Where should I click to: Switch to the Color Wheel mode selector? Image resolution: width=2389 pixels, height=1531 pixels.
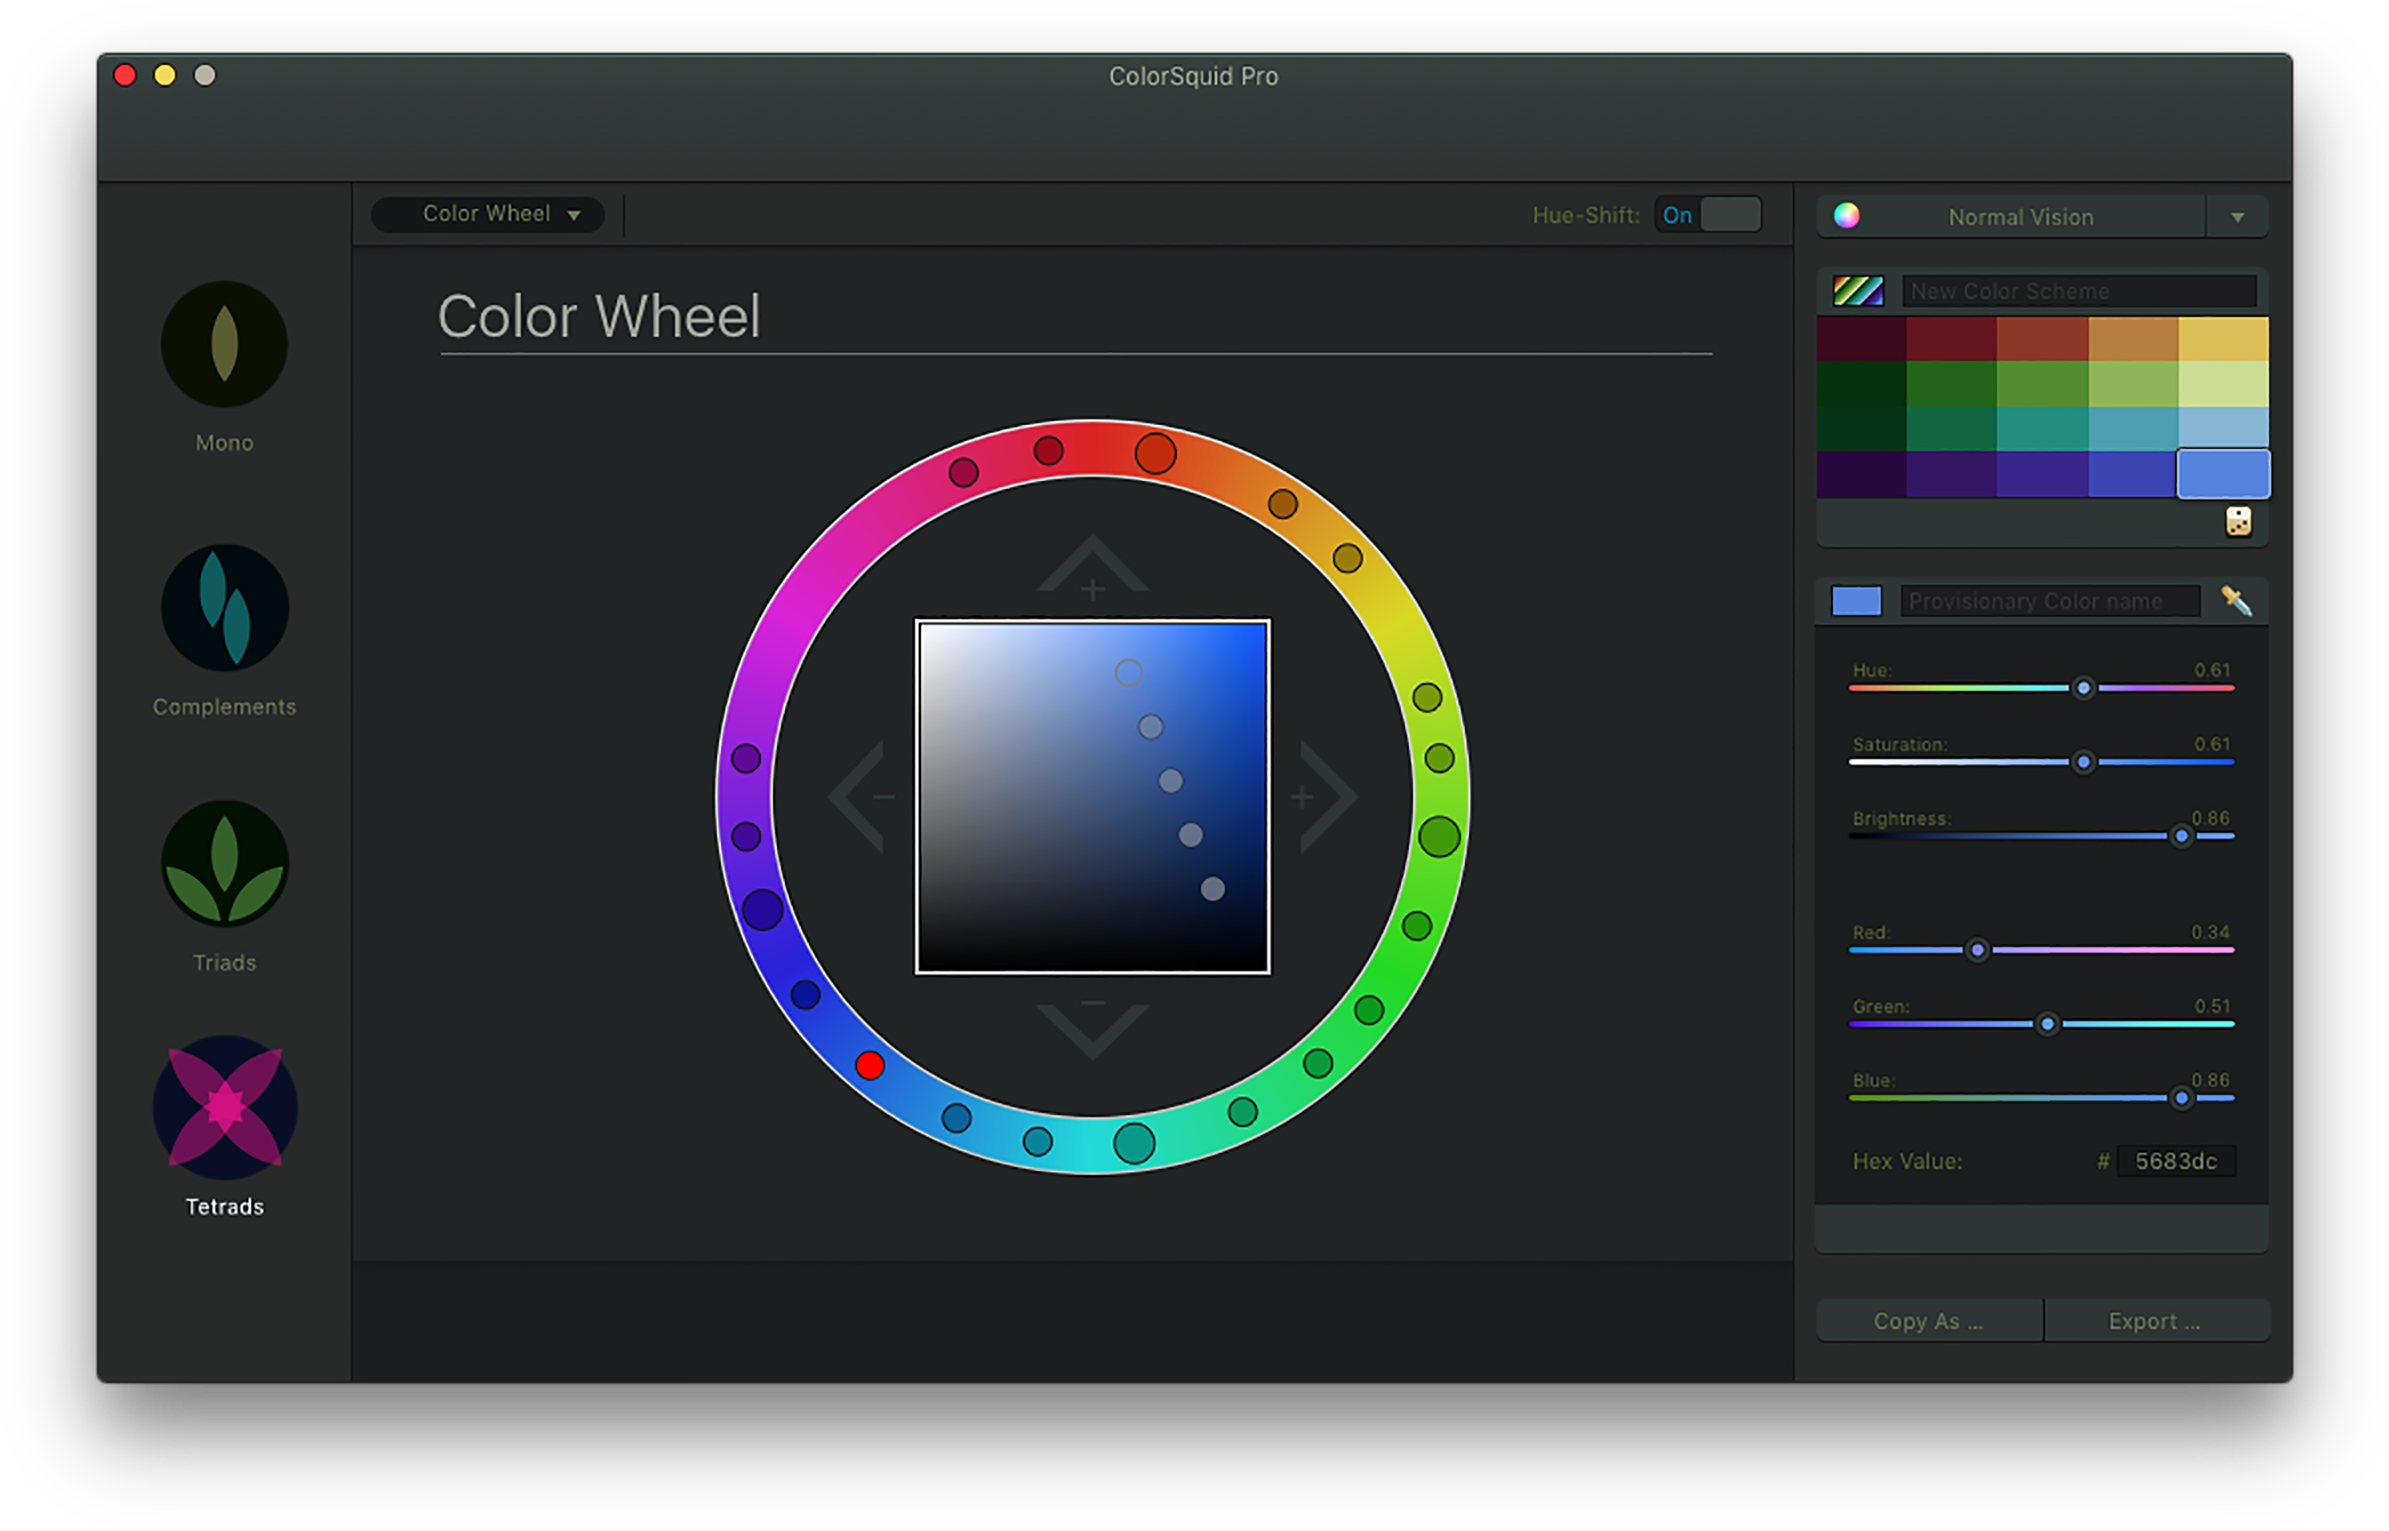pyautogui.click(x=487, y=214)
